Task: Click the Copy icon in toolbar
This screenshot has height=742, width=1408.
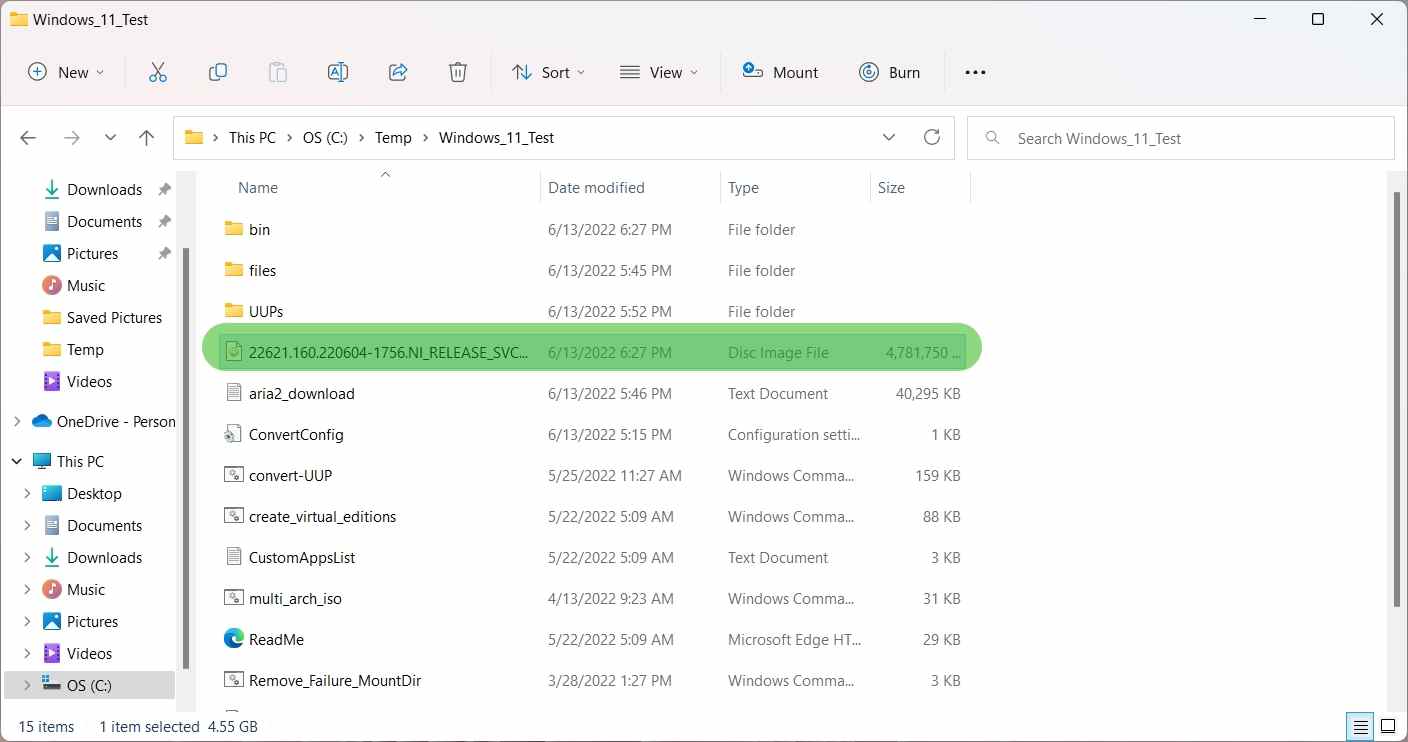Action: [217, 72]
